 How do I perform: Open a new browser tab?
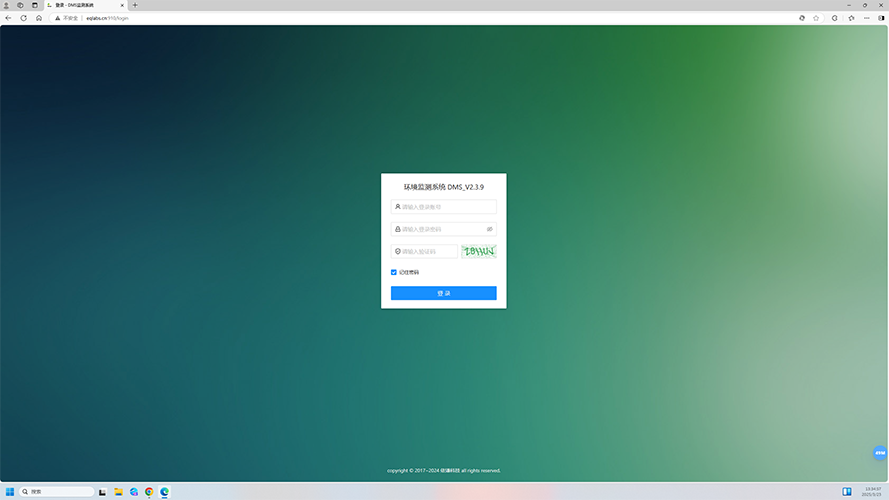135,5
